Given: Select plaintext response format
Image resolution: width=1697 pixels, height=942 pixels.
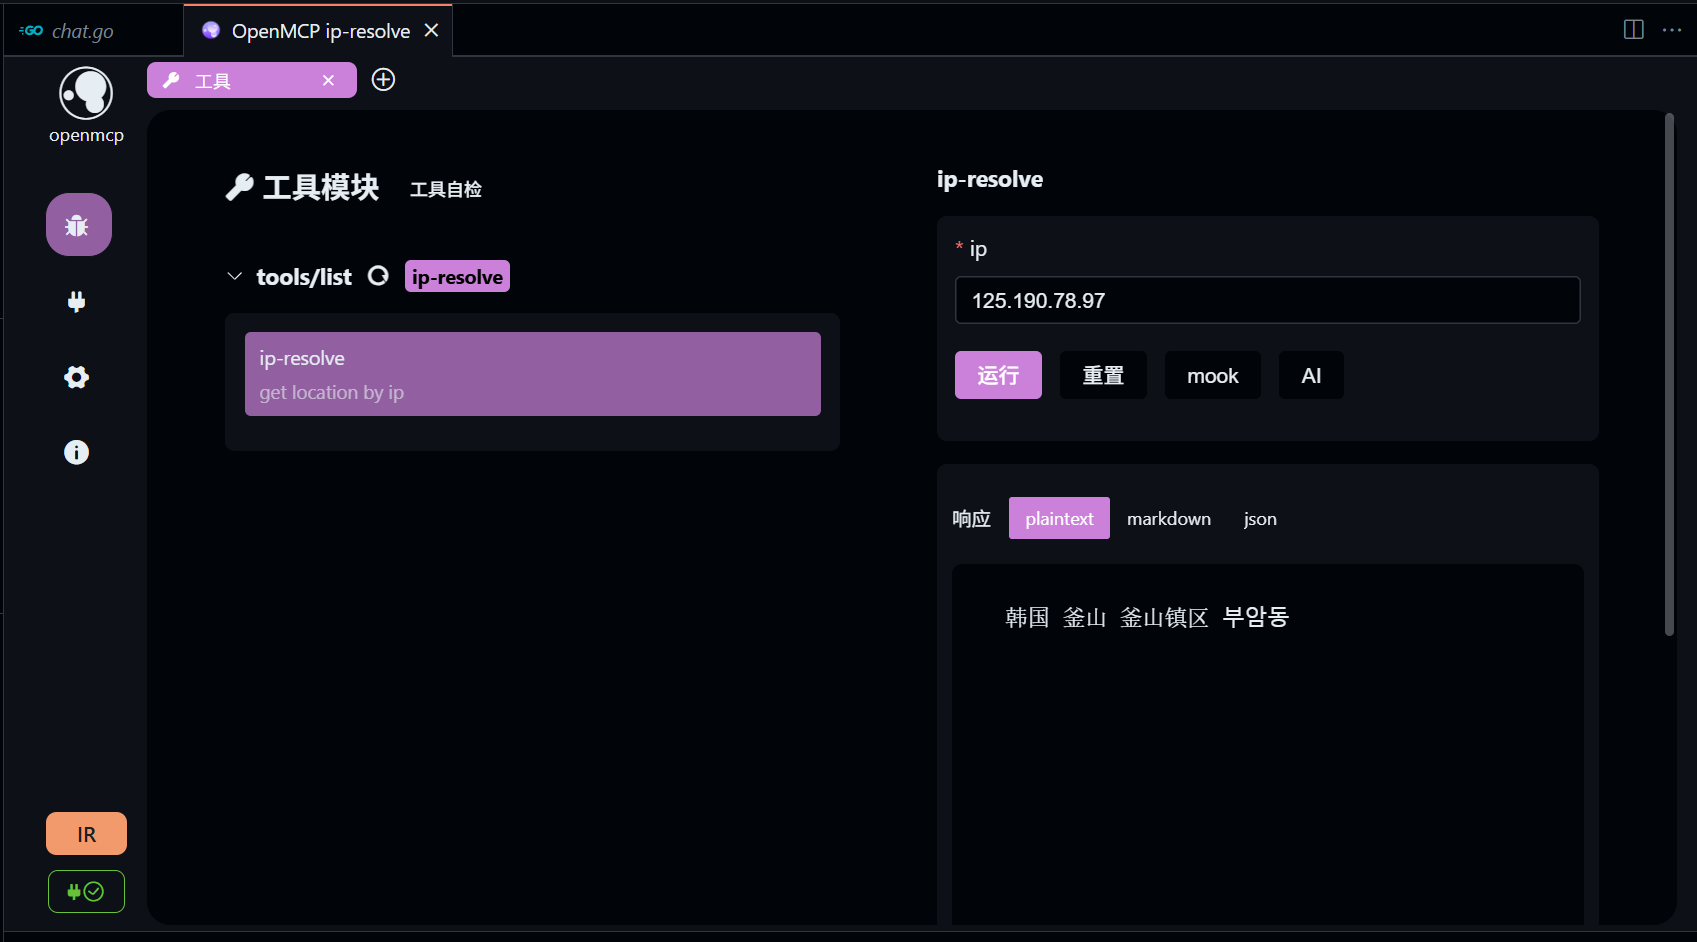Looking at the screenshot, I should coord(1059,518).
